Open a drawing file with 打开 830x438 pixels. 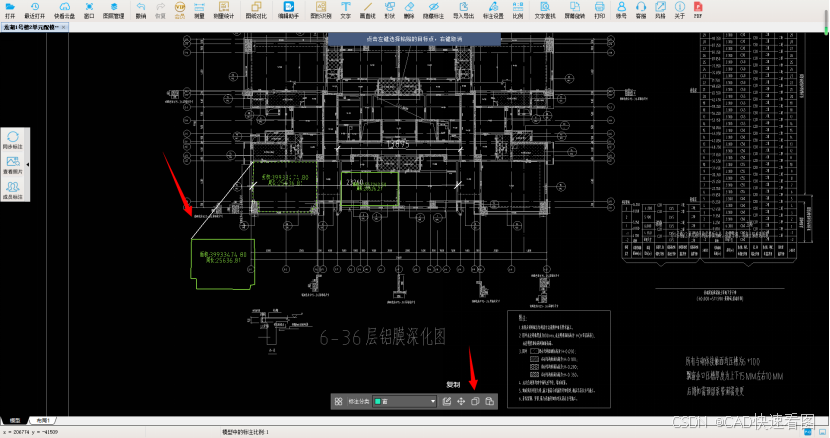coord(10,10)
